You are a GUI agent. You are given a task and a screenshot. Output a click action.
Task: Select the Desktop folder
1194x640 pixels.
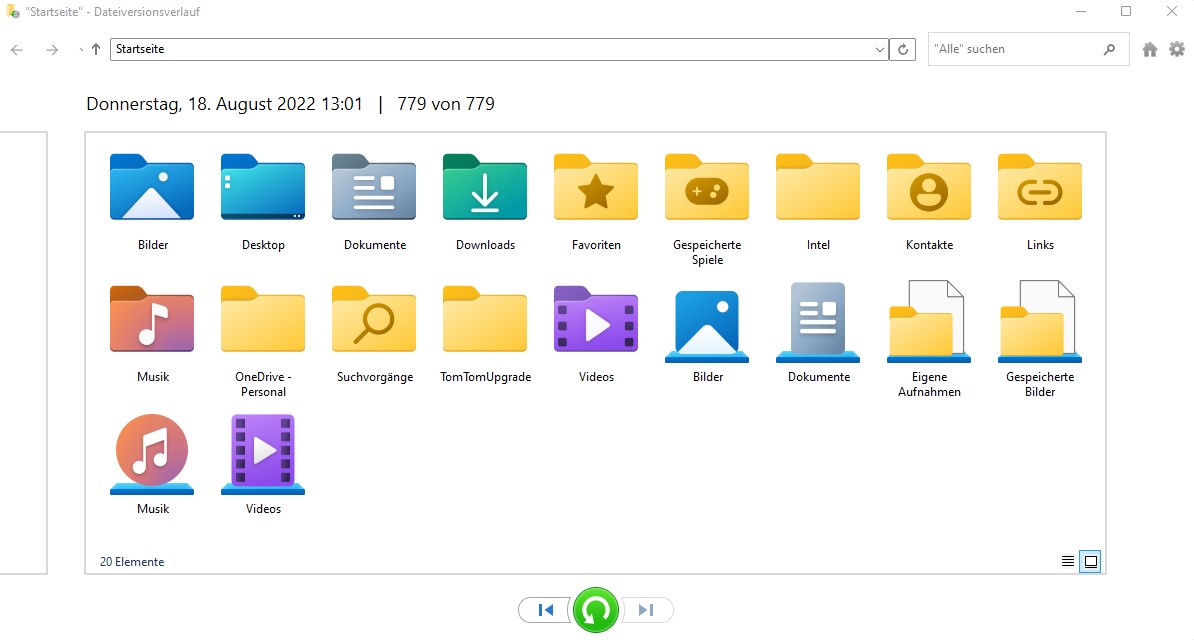[263, 202]
